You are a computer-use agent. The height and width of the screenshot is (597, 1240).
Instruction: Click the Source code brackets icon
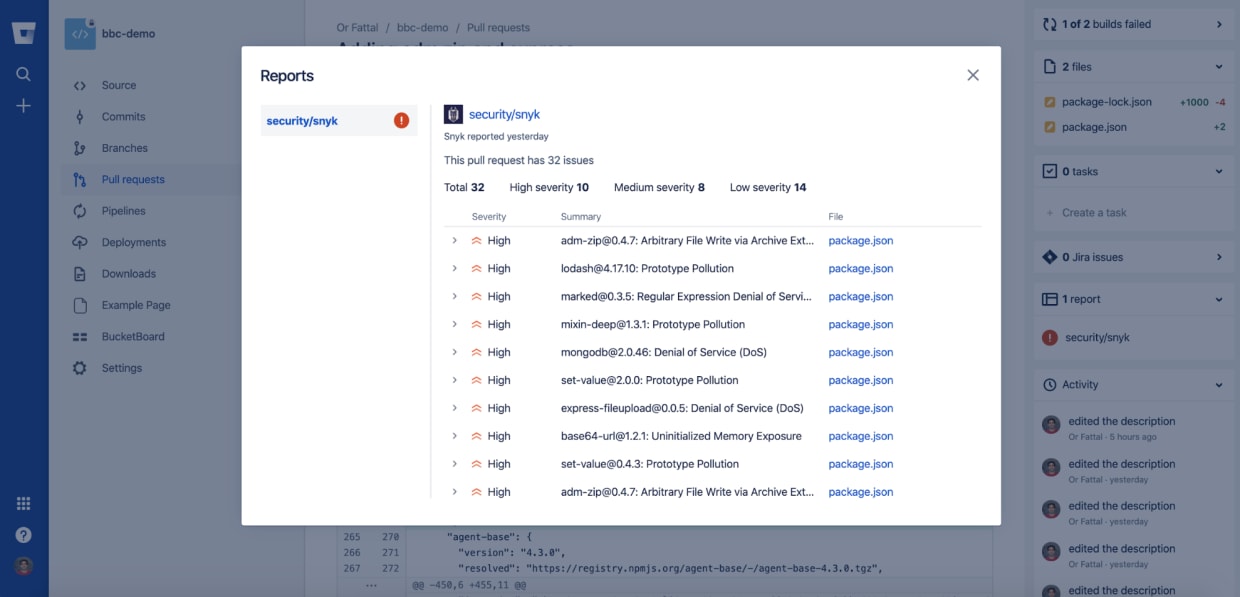pyautogui.click(x=80, y=86)
